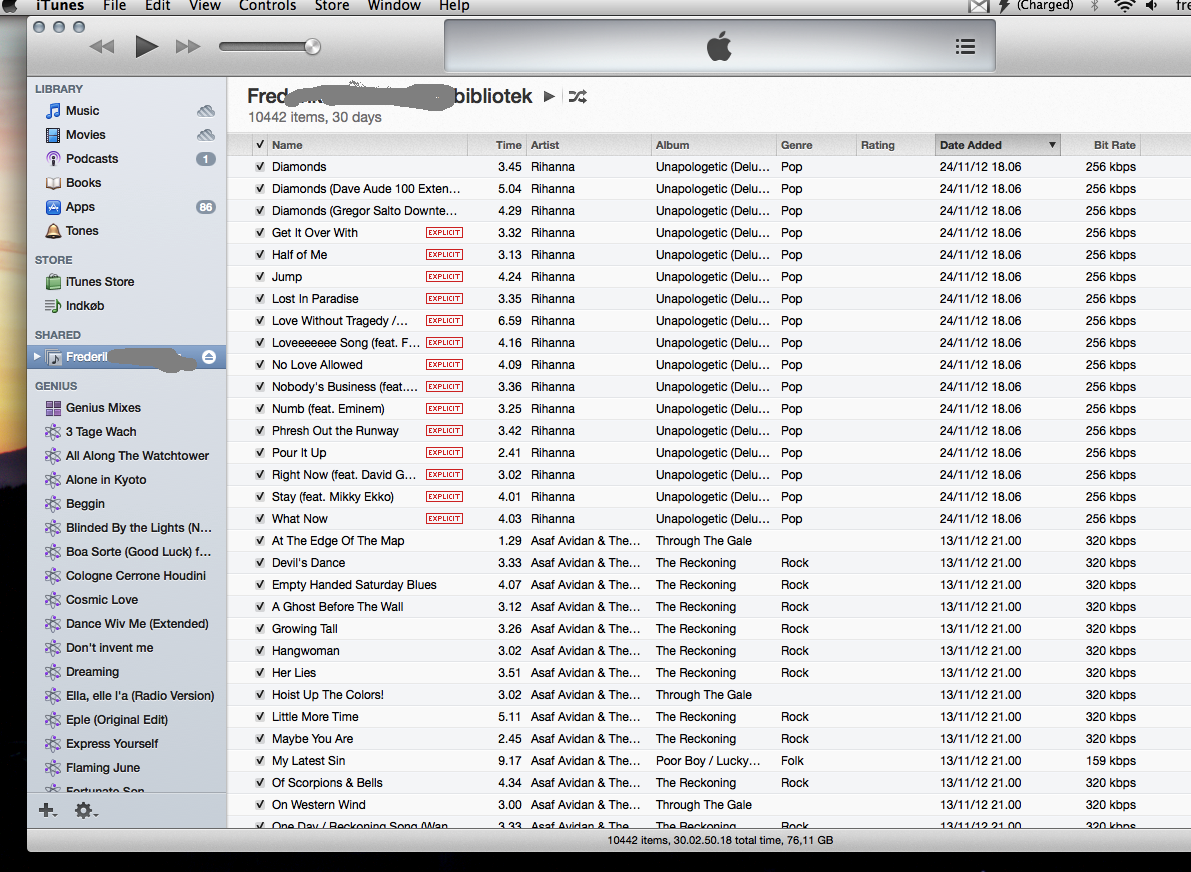
Task: Shuffle the shared library
Action: click(x=577, y=96)
